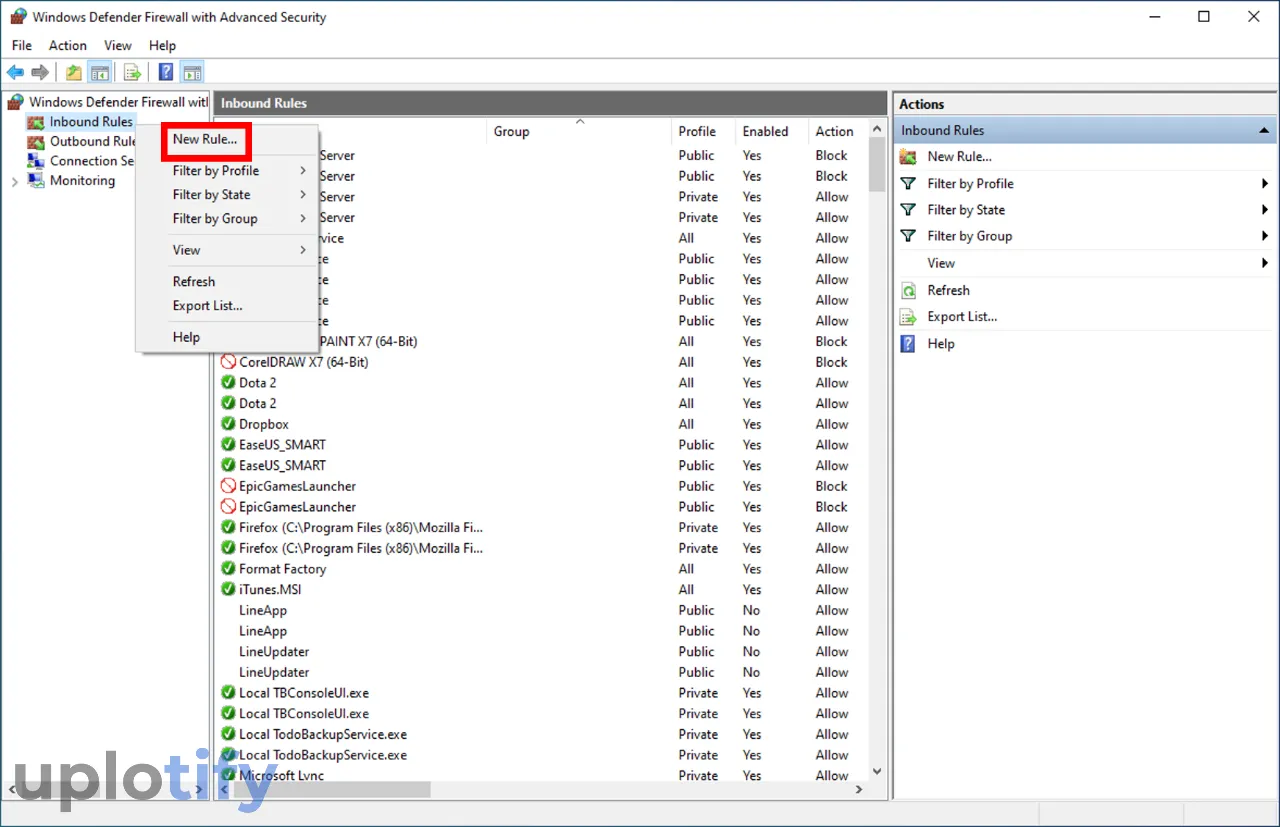Click the green check icon beside Dropbox
Image resolution: width=1280 pixels, height=827 pixels.
click(228, 424)
